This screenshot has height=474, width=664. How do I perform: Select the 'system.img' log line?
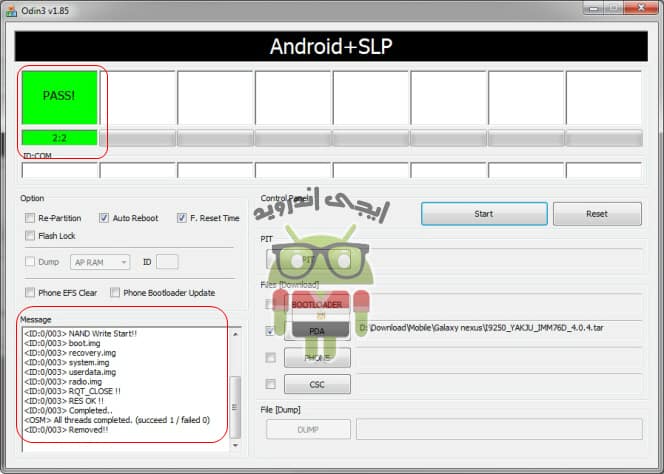[66, 363]
